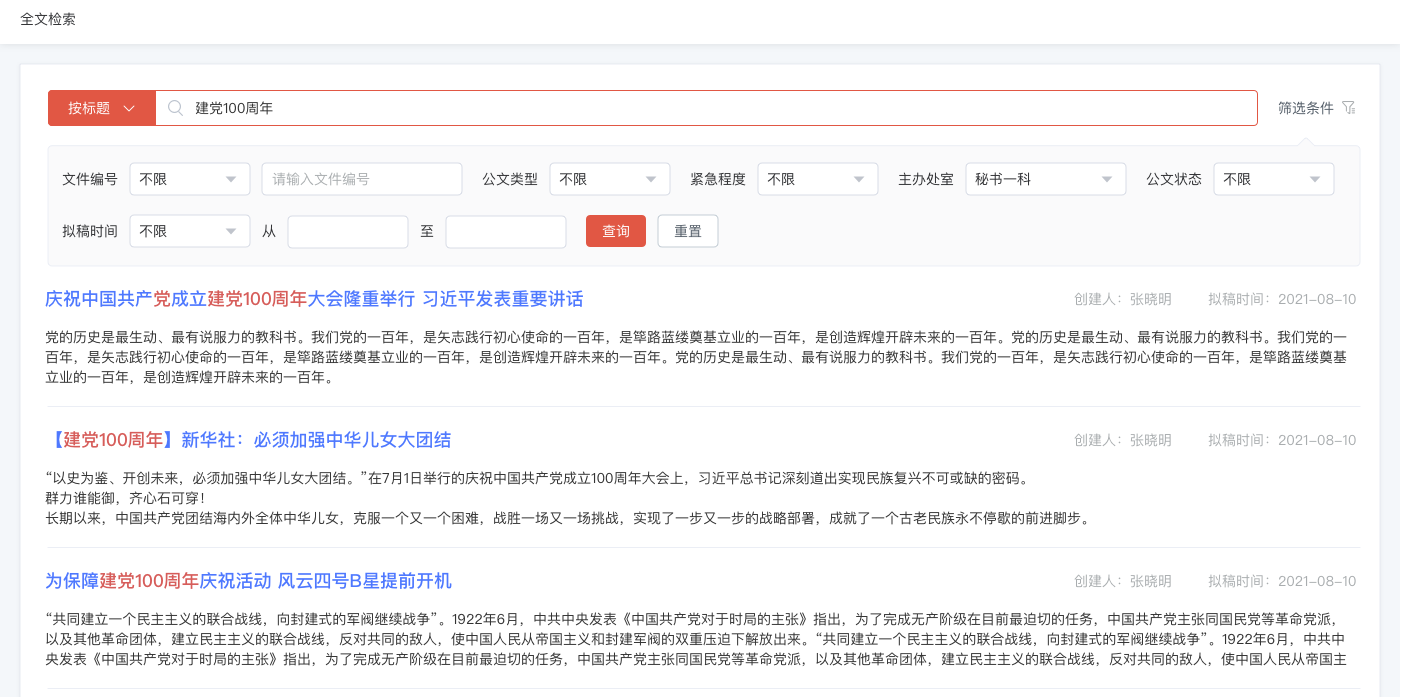Viewport: 1401px width, 697px height.
Task: Open the 主办处室 dropdown showing 秘书一科
Action: (x=1046, y=179)
